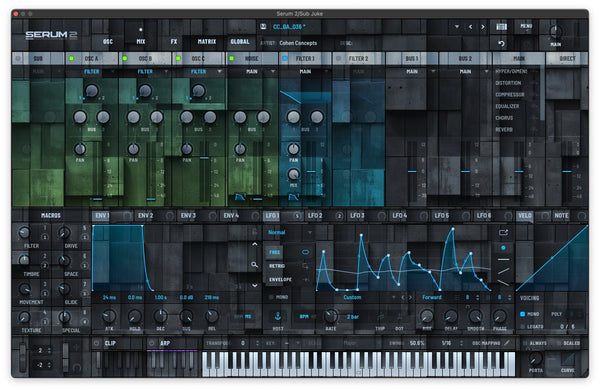
Task: Go to the next preset arrow
Action: [483, 27]
